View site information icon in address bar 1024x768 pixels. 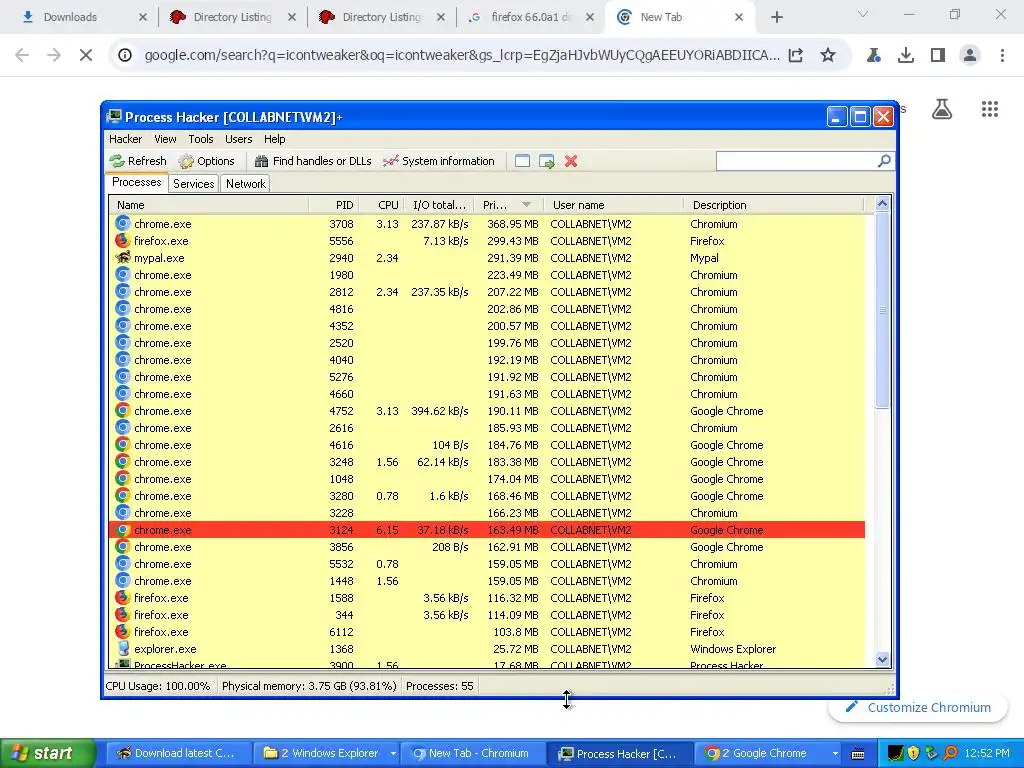pos(125,55)
